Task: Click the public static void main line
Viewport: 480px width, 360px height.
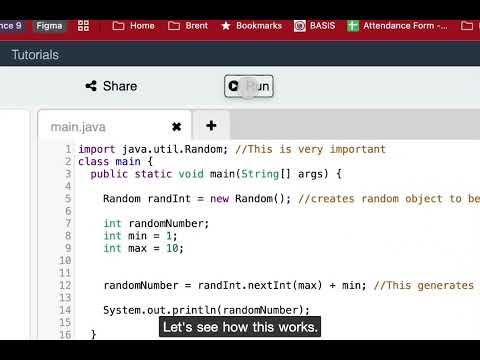Action: pos(216,174)
